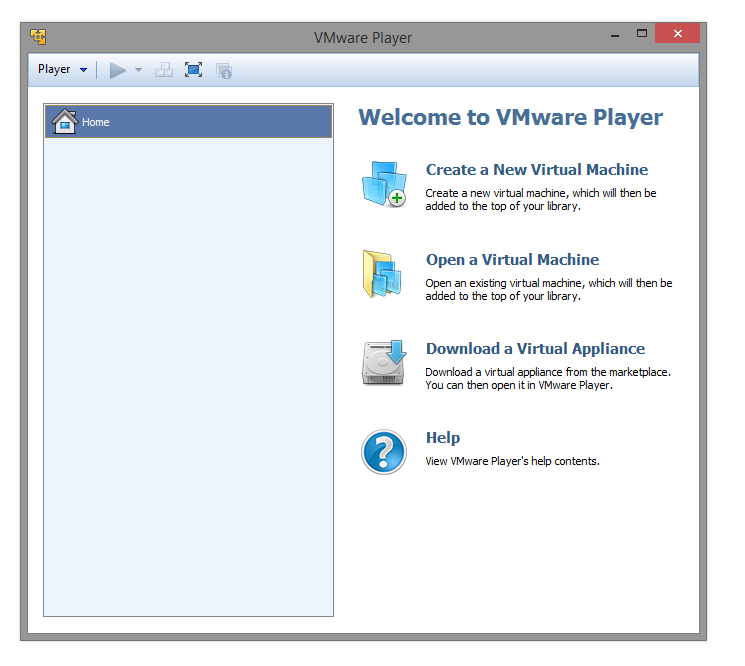Click the Open a Virtual Machine folder icon
This screenshot has width=745, height=666.
point(383,274)
